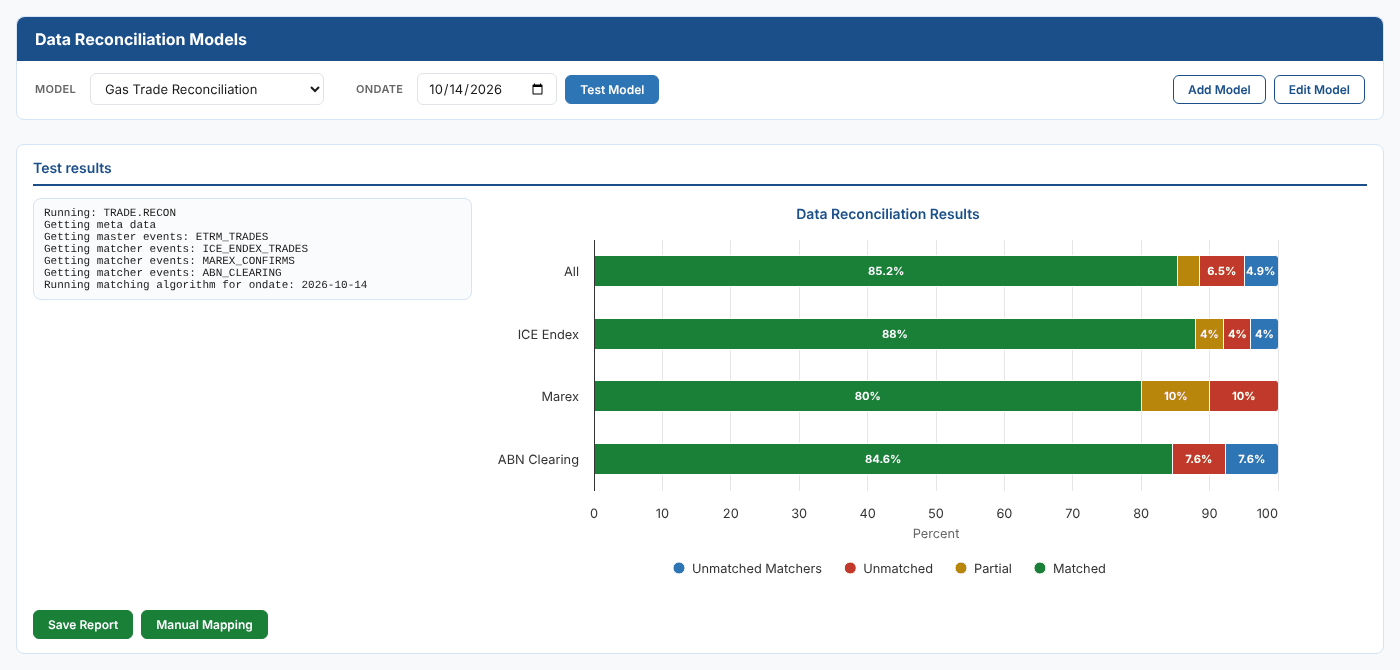This screenshot has height=670, width=1400.
Task: Run the Test Model button
Action: tap(612, 89)
